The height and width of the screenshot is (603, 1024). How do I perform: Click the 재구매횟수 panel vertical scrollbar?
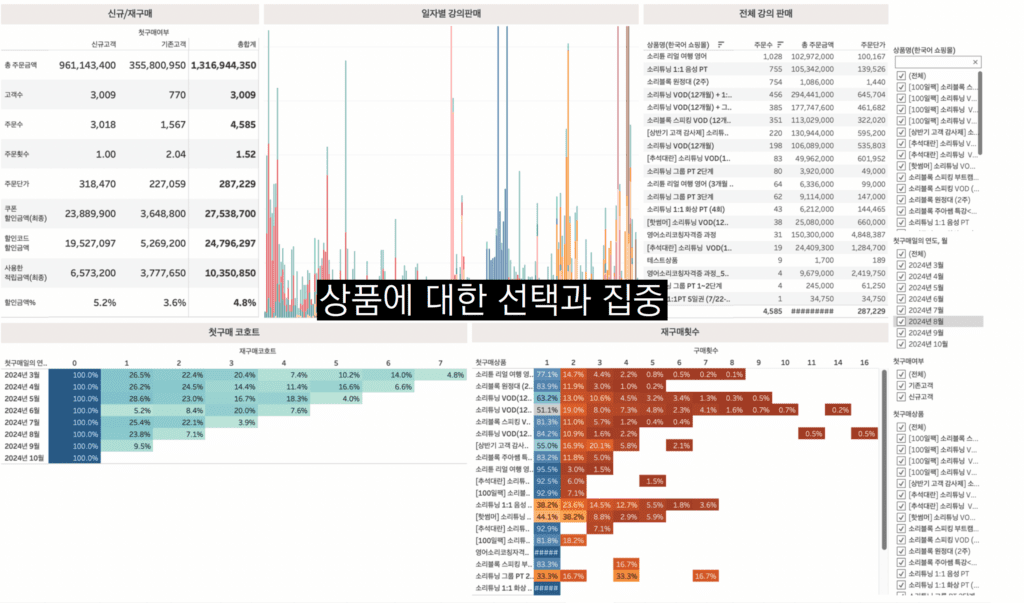884,460
